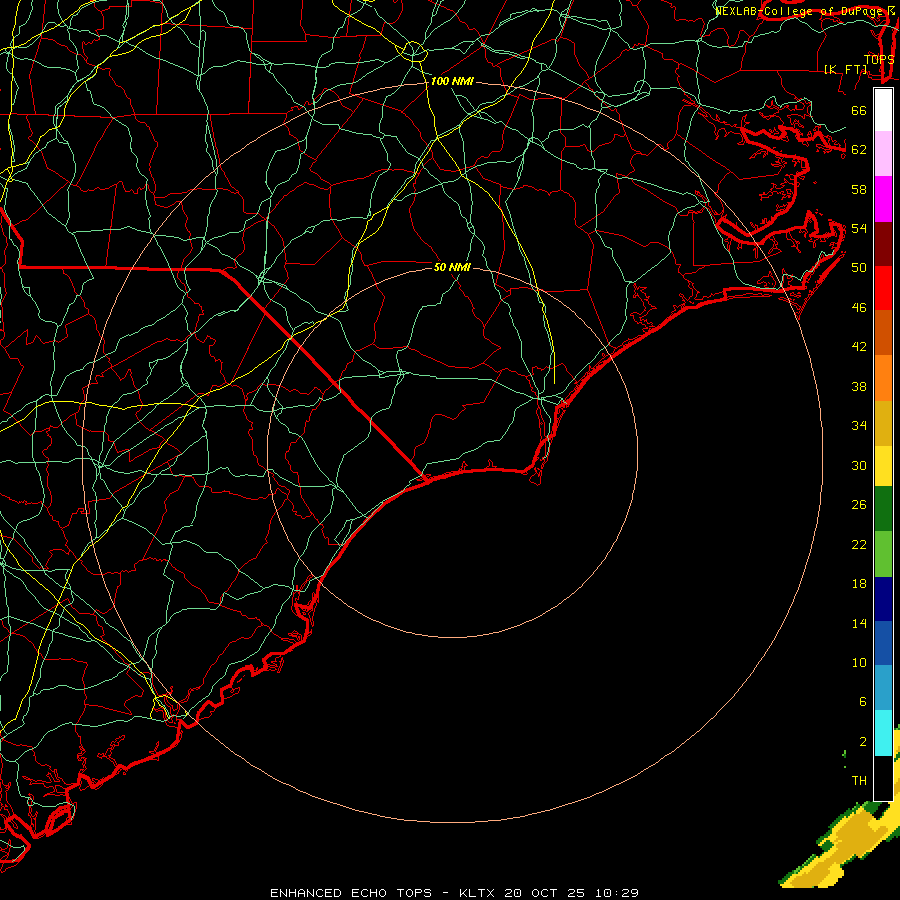Click the '66' legend scale label
This screenshot has height=900, width=900.
click(x=859, y=110)
